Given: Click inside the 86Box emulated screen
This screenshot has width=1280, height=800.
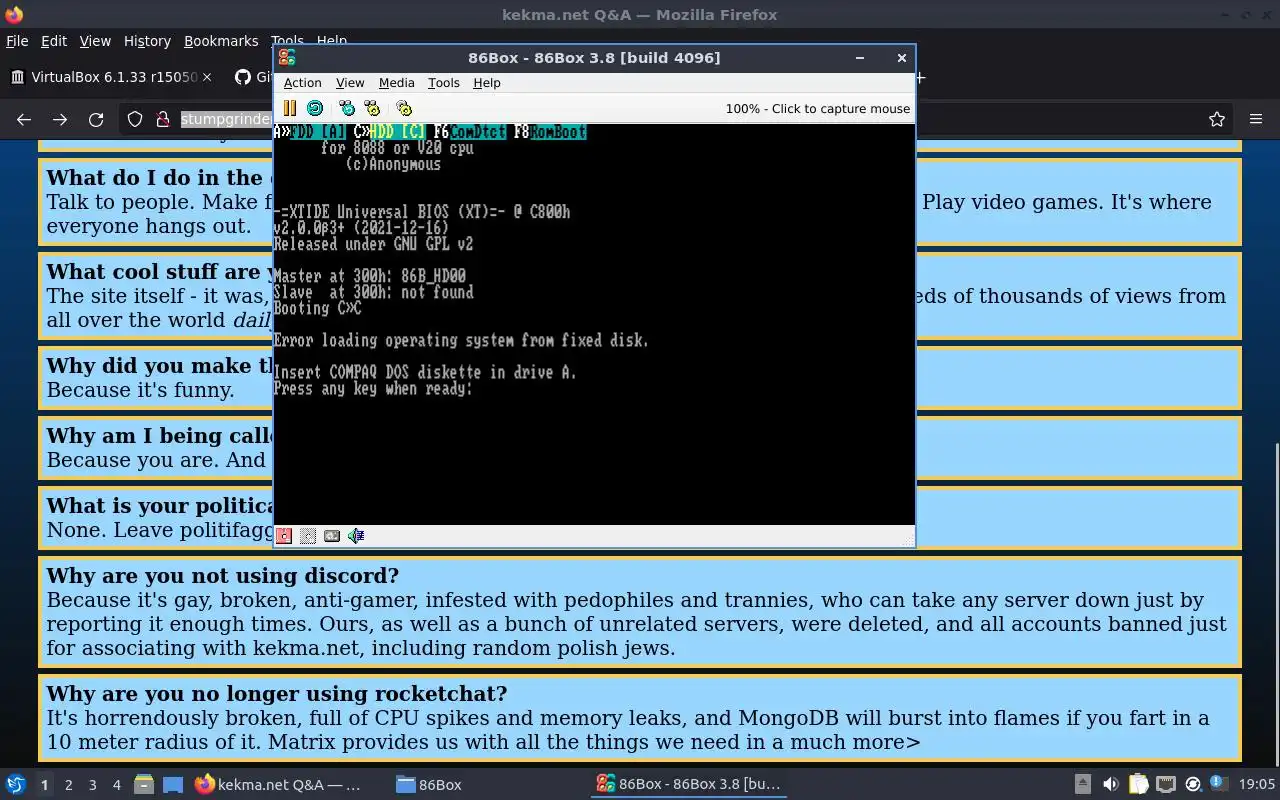Looking at the screenshot, I should (594, 324).
